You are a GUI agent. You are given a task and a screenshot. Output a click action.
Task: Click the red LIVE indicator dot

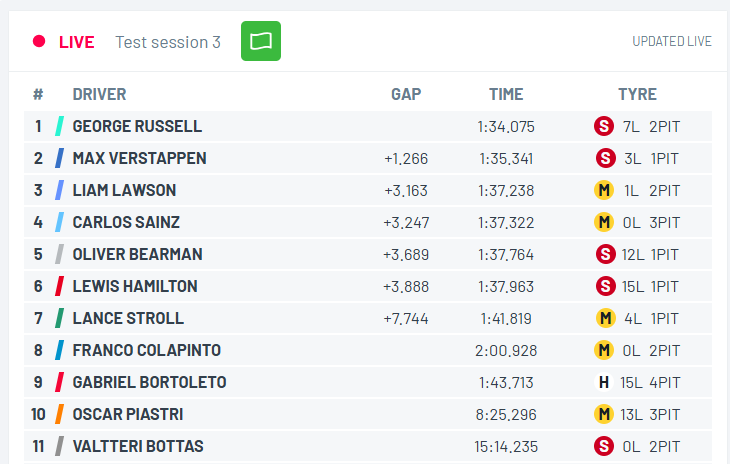39,41
